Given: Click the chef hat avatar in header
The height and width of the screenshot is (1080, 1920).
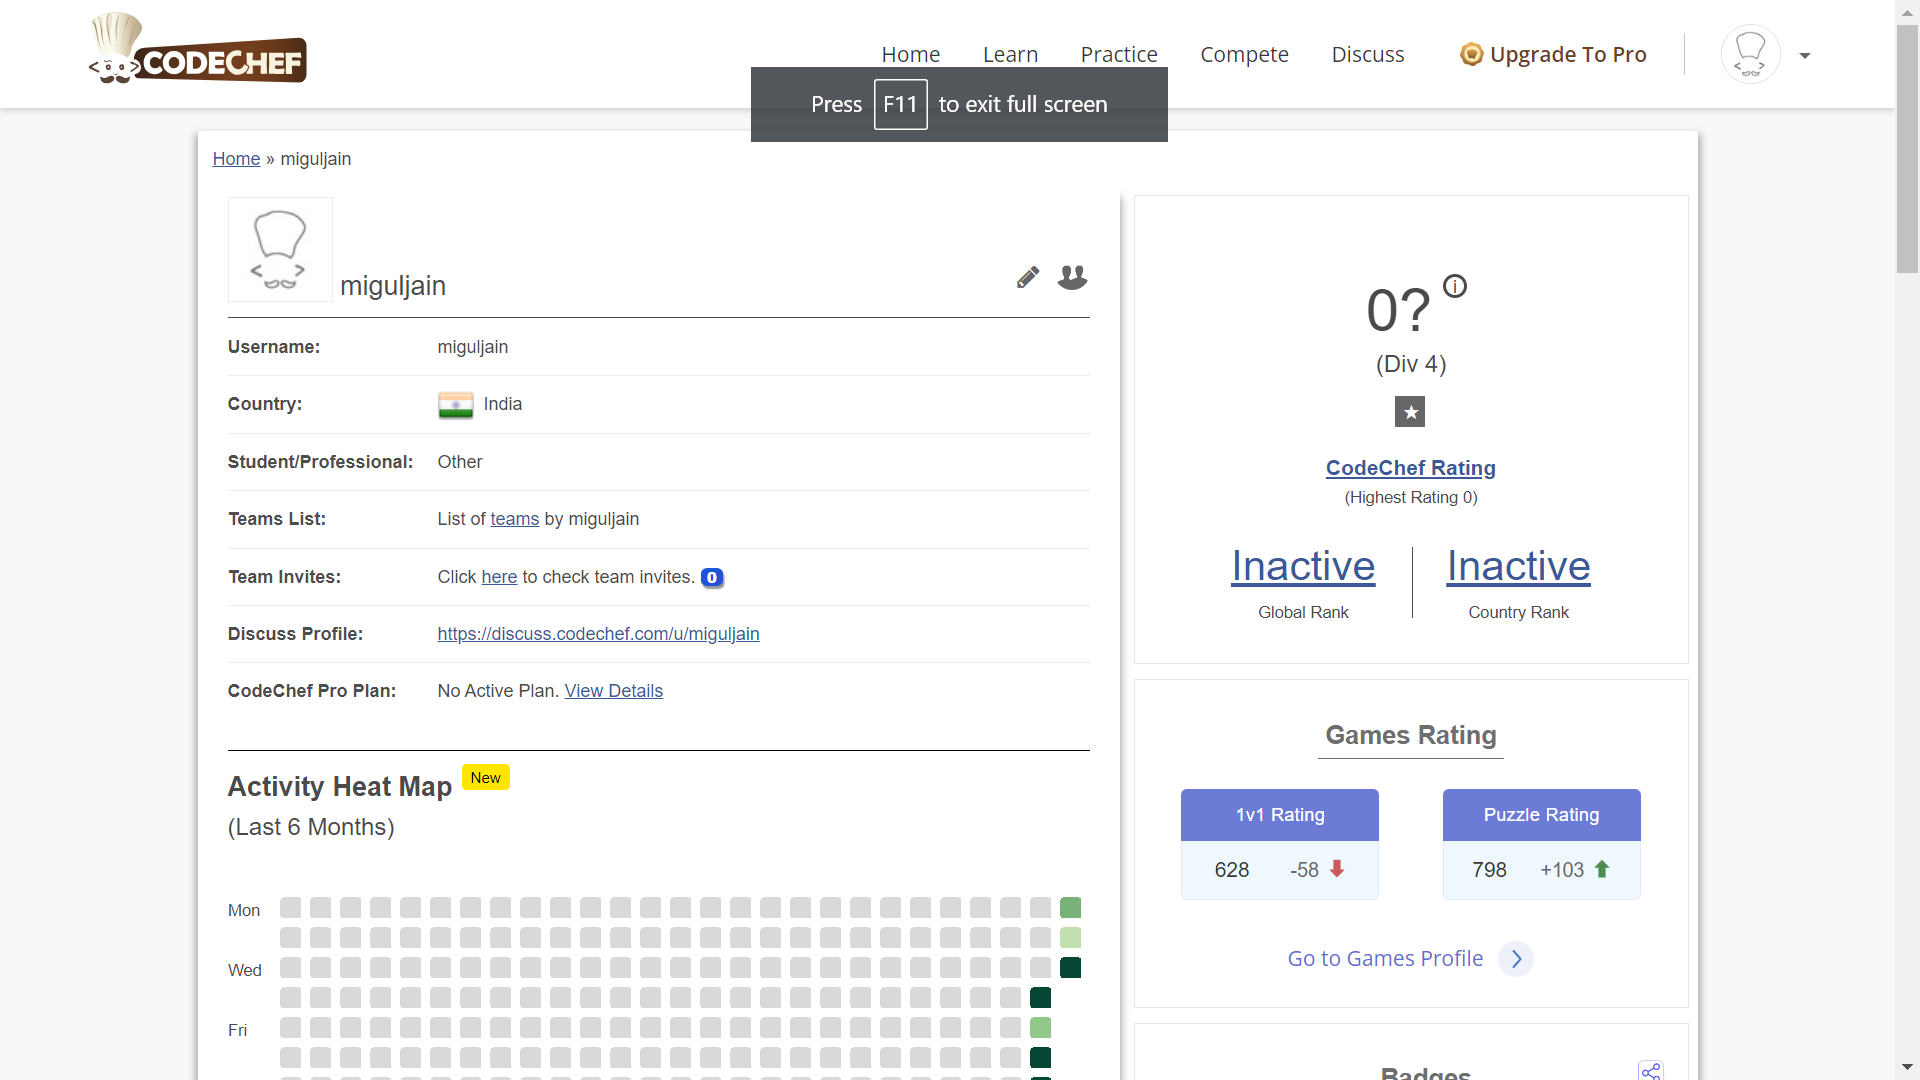Looking at the screenshot, I should click(x=1750, y=54).
